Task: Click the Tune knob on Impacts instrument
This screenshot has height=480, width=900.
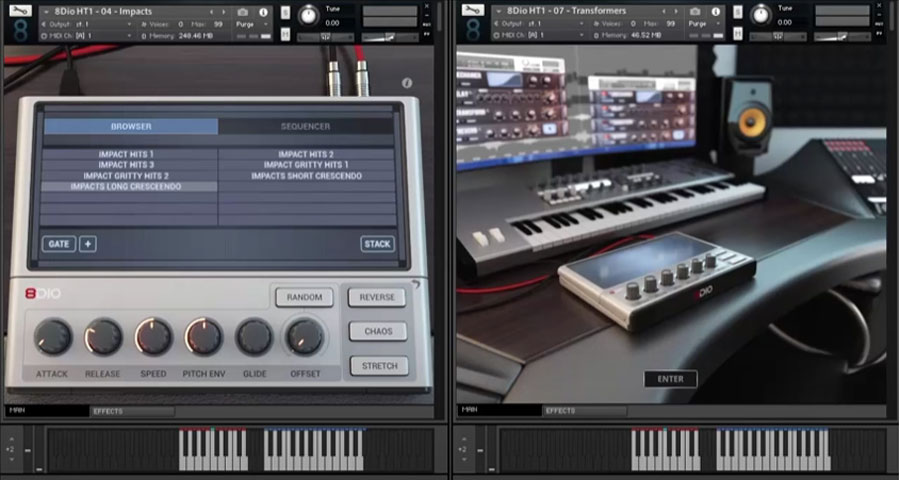Action: (x=309, y=16)
